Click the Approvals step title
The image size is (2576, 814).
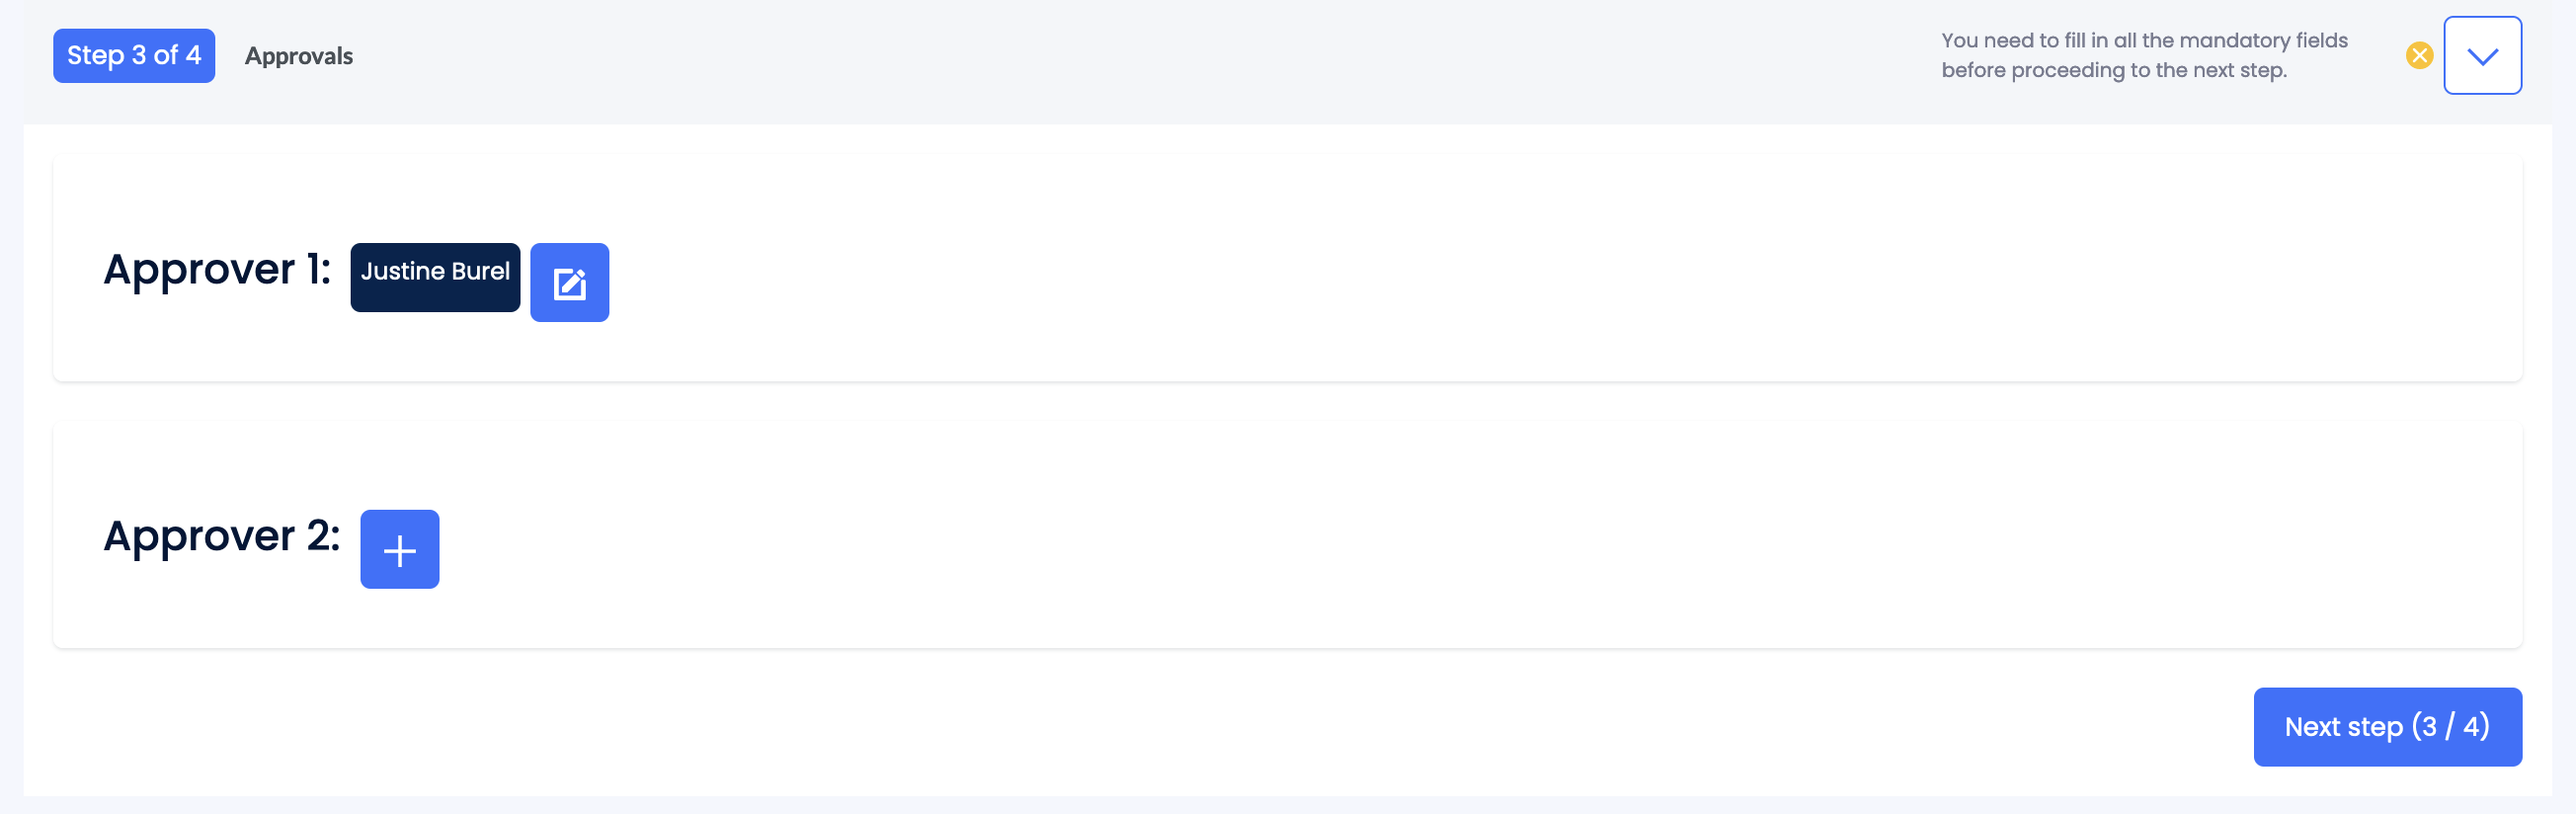(x=298, y=56)
